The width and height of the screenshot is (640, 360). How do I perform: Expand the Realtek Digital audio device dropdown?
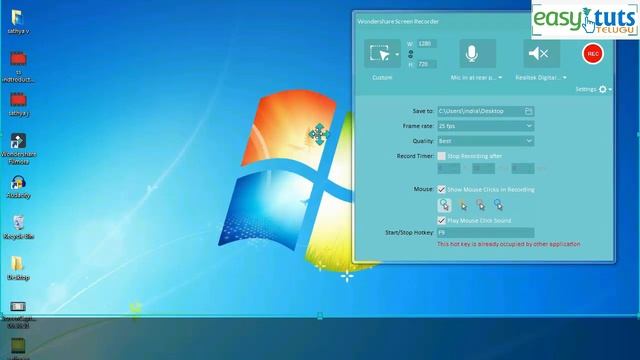[x=565, y=78]
